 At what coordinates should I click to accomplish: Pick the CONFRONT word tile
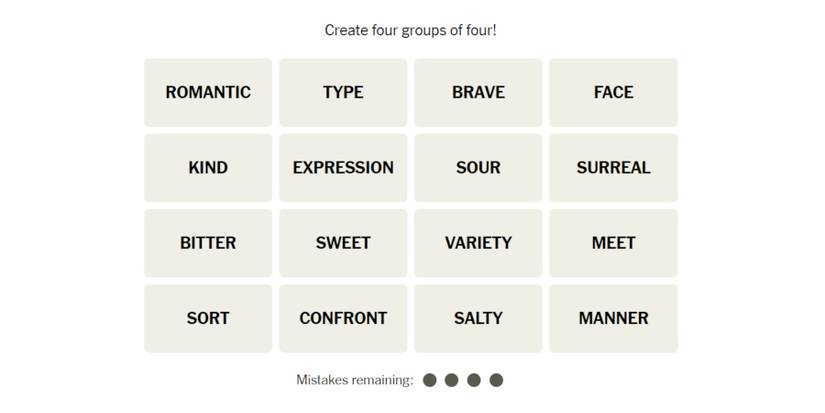[343, 318]
